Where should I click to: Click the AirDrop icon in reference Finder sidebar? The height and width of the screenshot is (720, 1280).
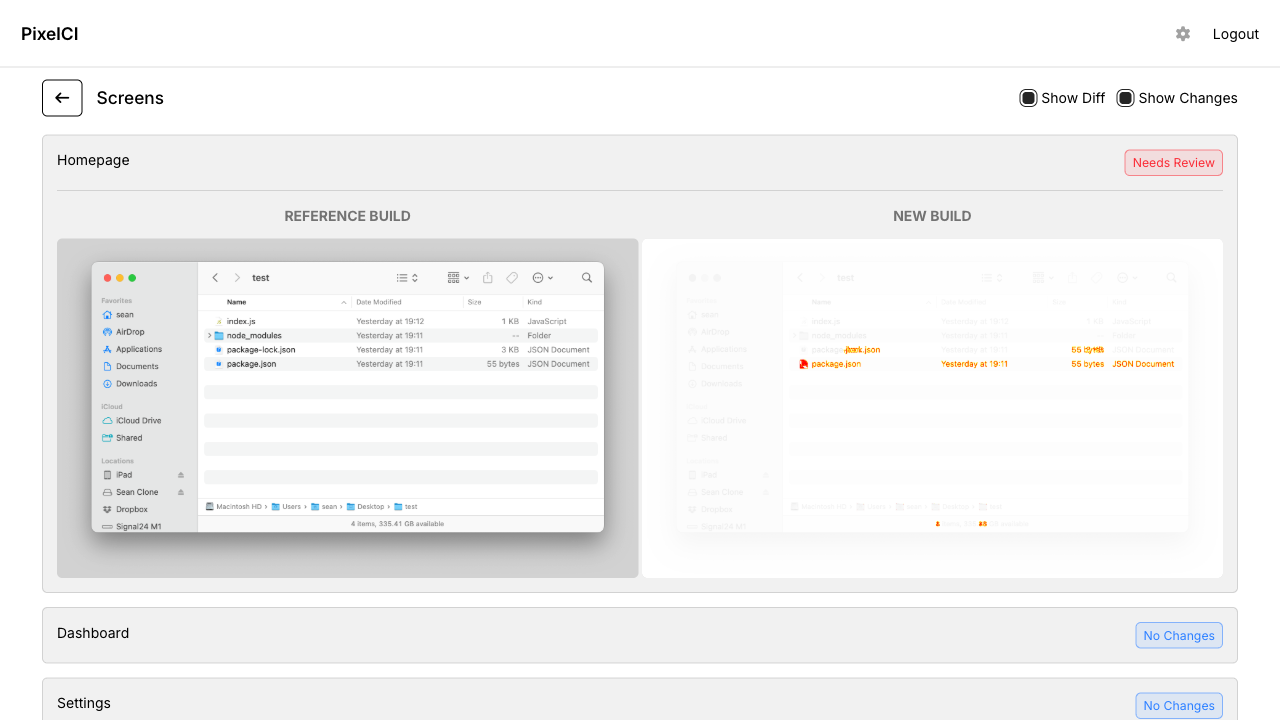pyautogui.click(x=108, y=332)
